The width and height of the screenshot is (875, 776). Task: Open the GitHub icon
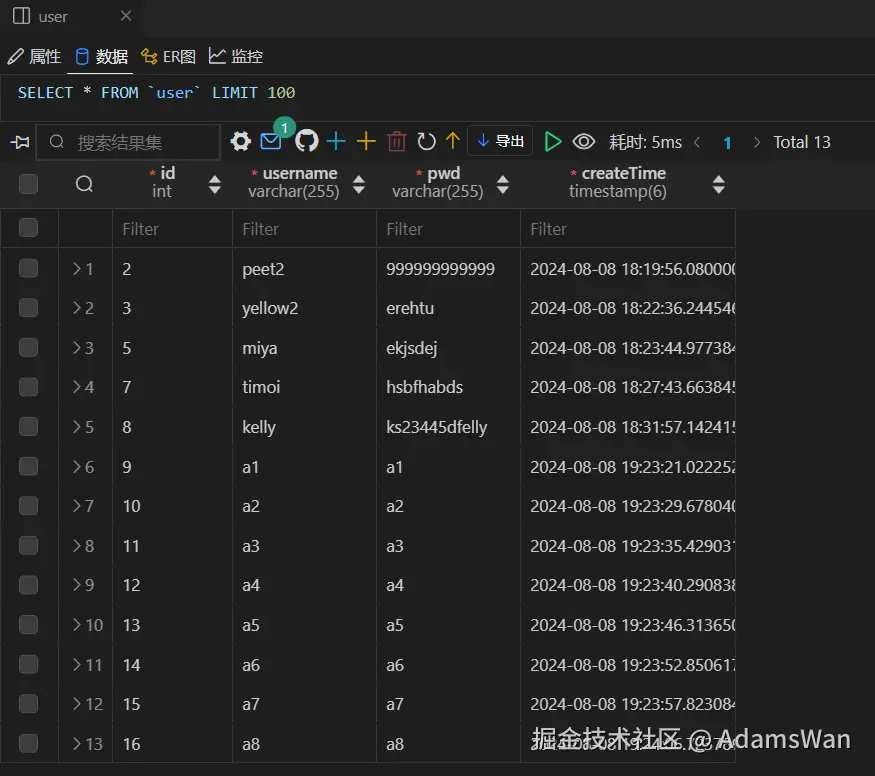click(x=306, y=141)
